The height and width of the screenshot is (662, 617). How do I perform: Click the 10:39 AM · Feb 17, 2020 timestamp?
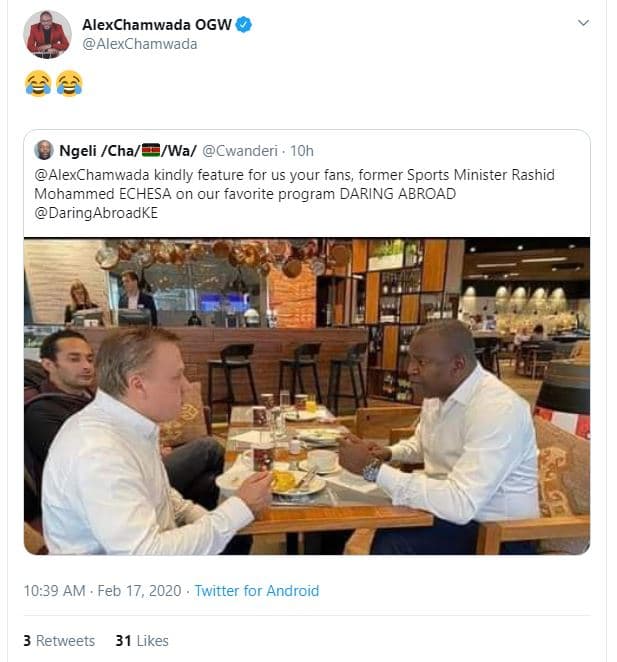pyautogui.click(x=102, y=591)
